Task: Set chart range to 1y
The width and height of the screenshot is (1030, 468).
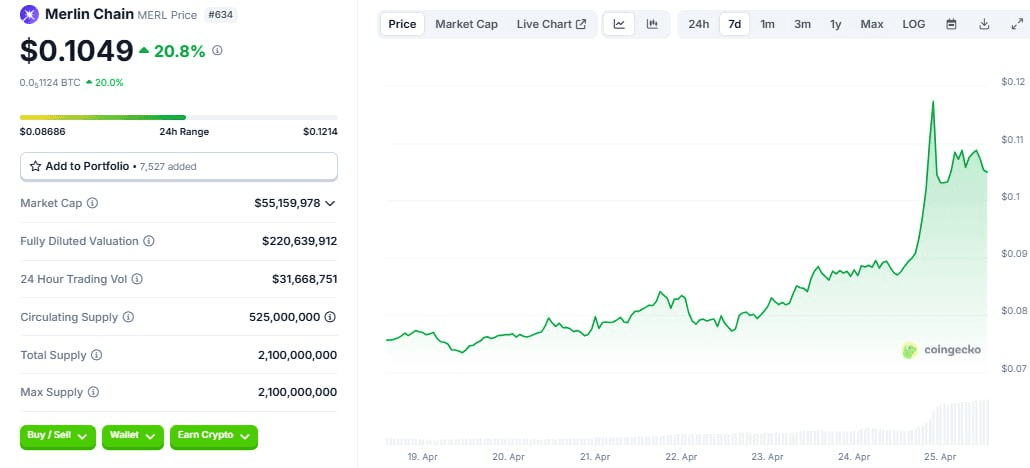Action: click(836, 24)
